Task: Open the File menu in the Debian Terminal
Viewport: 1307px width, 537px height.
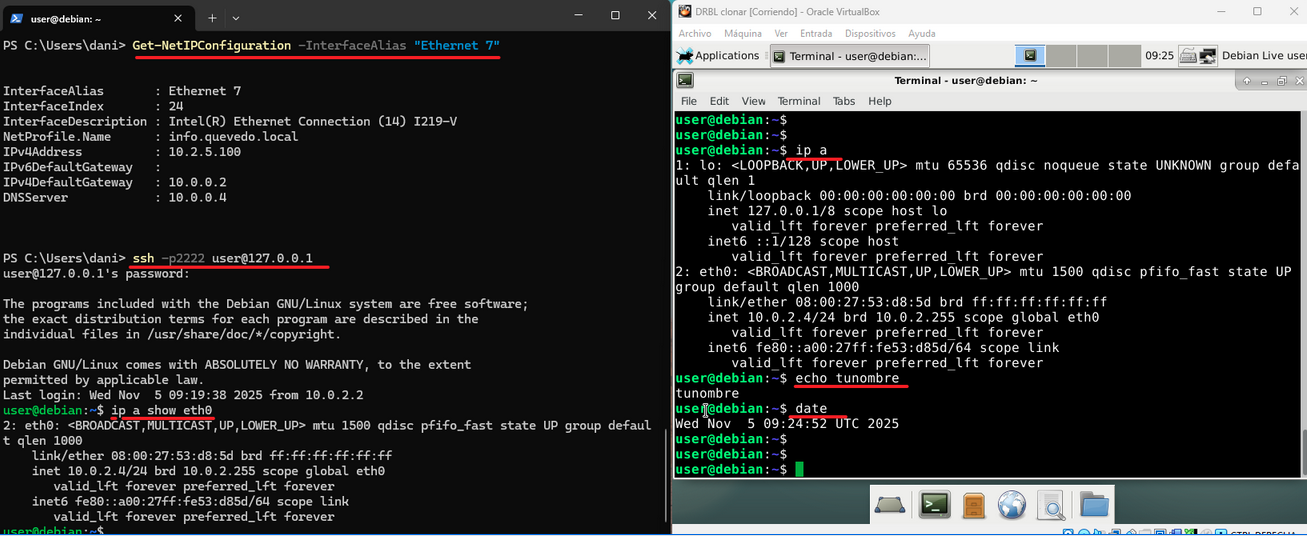Action: [x=689, y=101]
